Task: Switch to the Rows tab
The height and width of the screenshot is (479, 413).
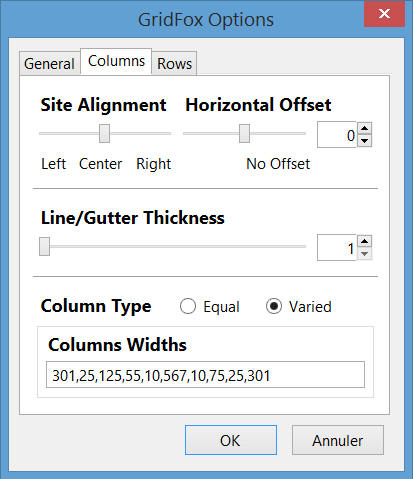Action: coord(174,63)
